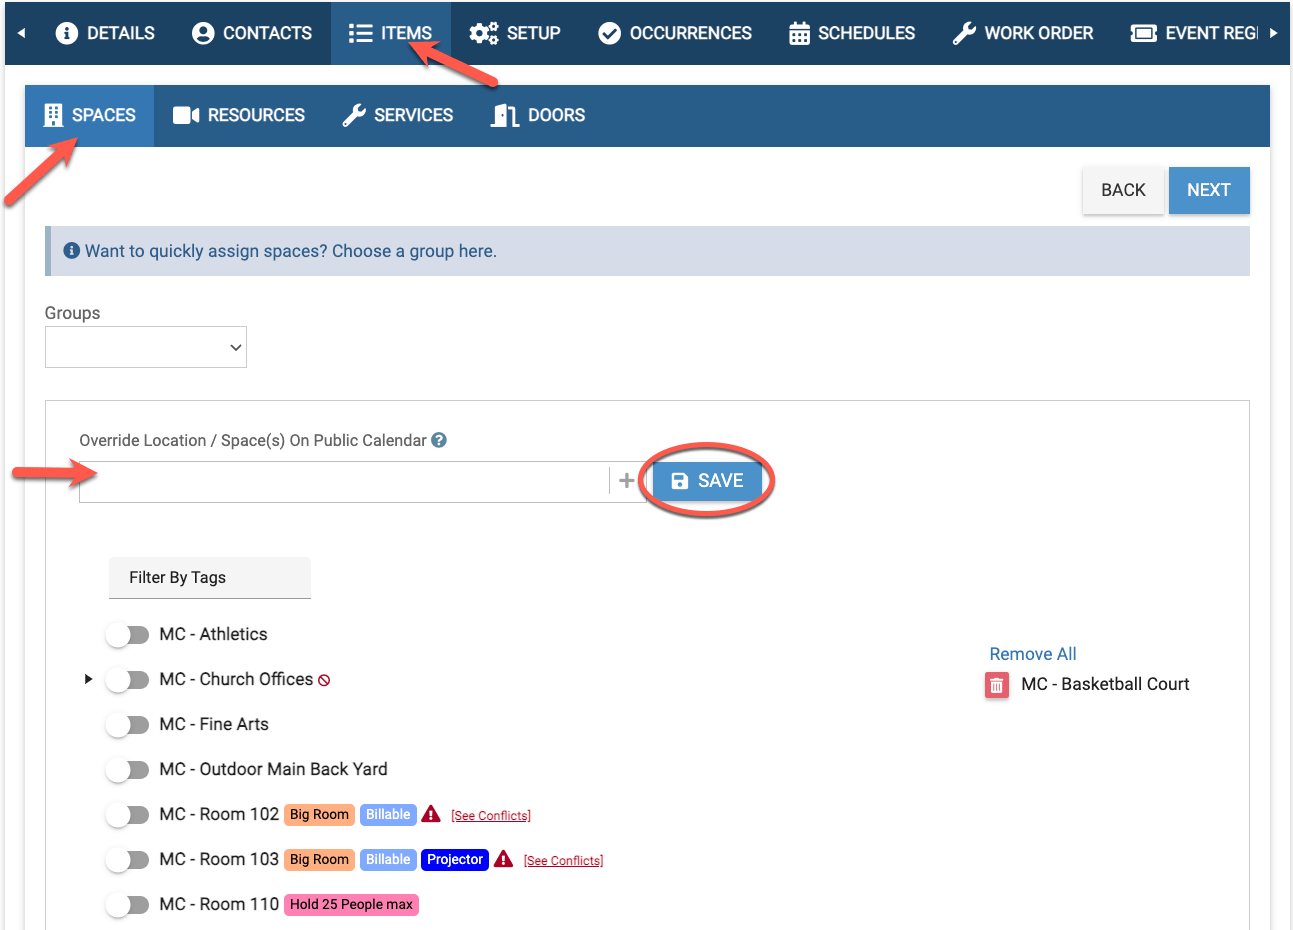This screenshot has width=1293, height=930.
Task: Remove MC - Basketball Court with trash button
Action: (x=996, y=684)
